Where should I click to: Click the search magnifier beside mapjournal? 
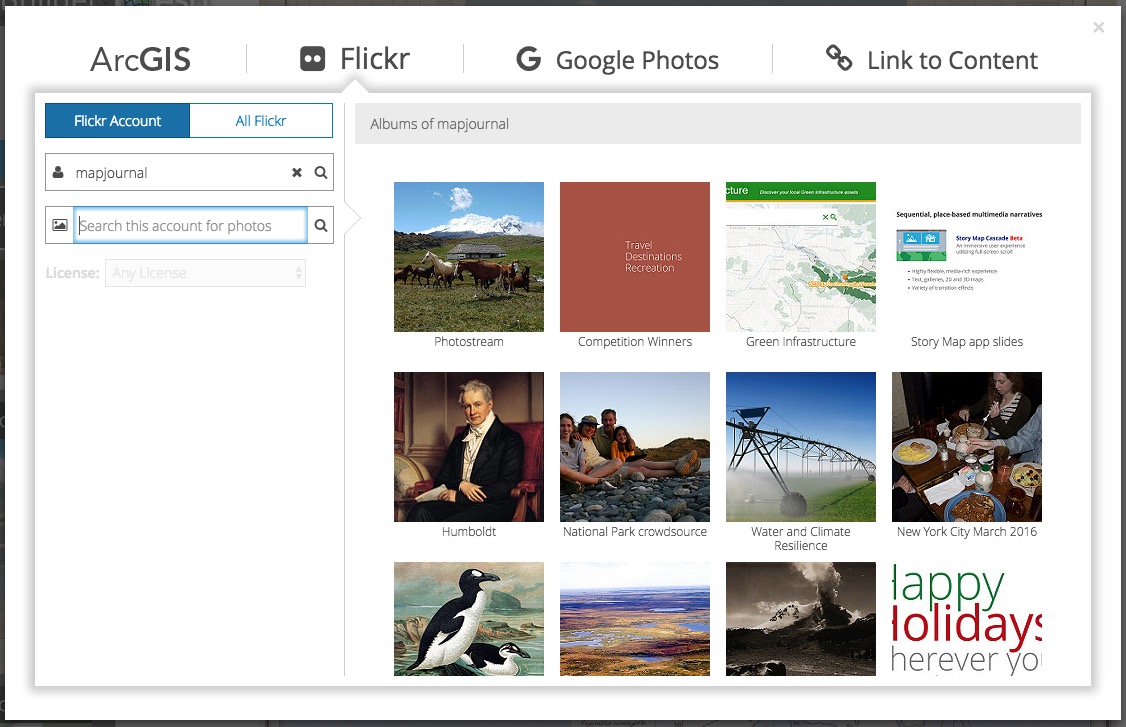(321, 172)
